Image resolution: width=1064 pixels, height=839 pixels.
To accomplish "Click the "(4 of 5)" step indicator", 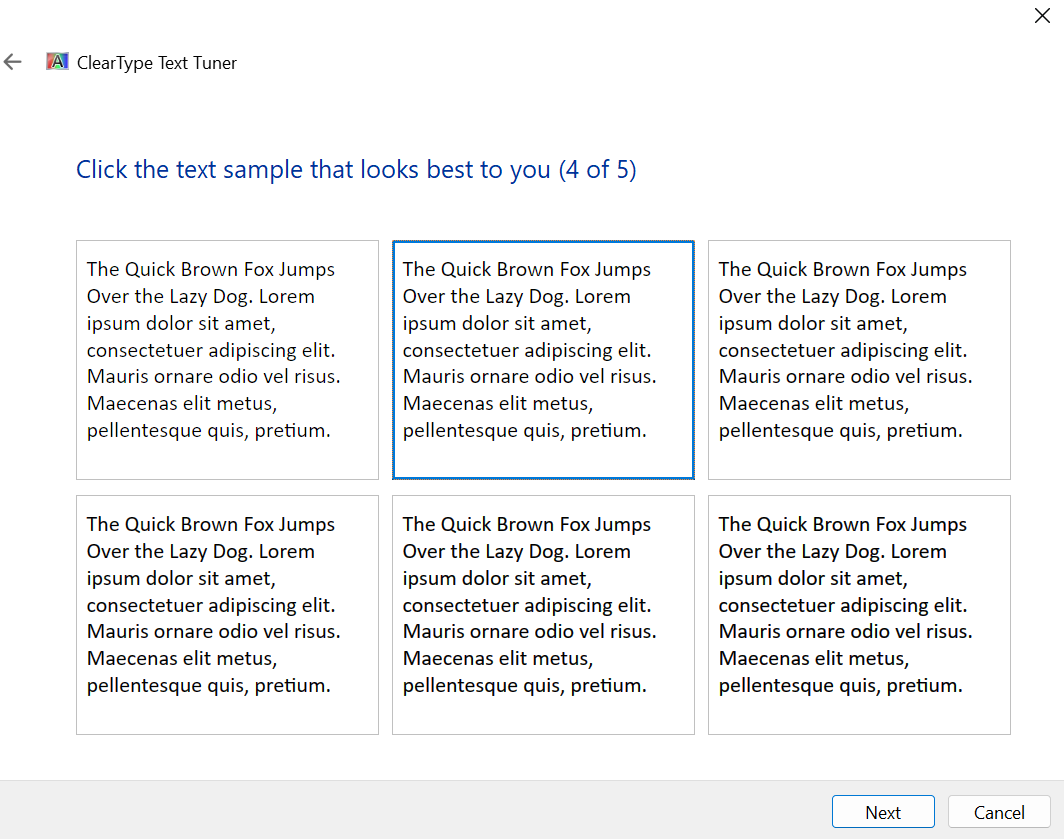I will point(597,170).
